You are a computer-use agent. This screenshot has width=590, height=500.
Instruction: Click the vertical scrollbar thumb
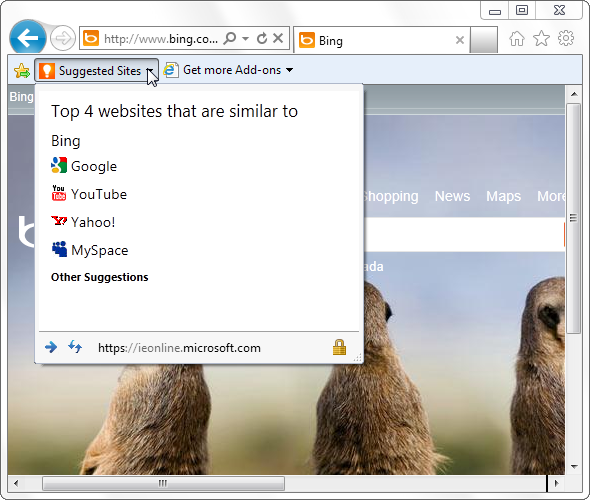[x=573, y=218]
